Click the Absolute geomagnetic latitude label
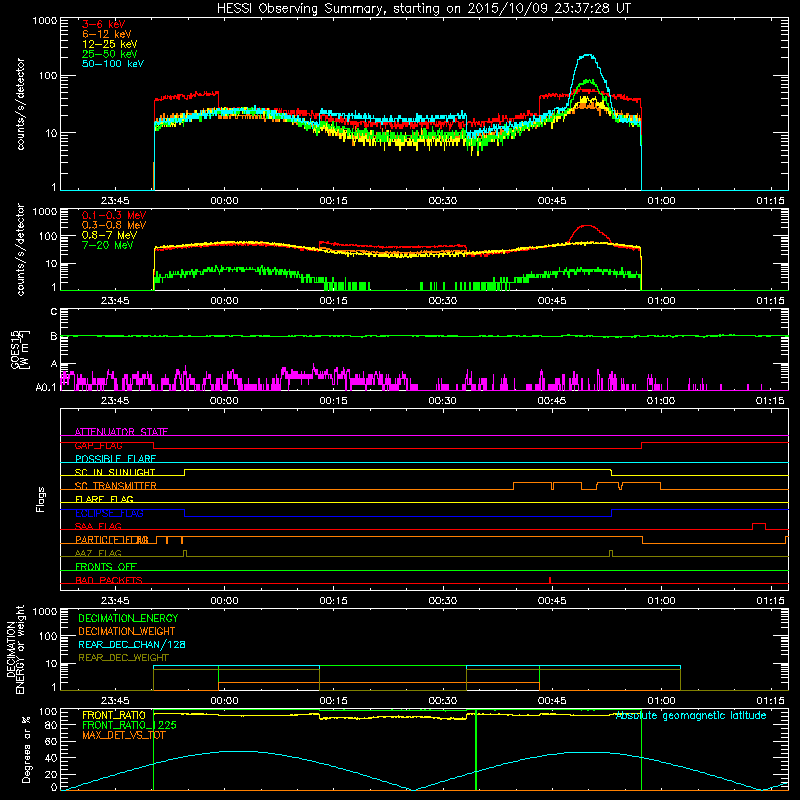 click(x=691, y=715)
